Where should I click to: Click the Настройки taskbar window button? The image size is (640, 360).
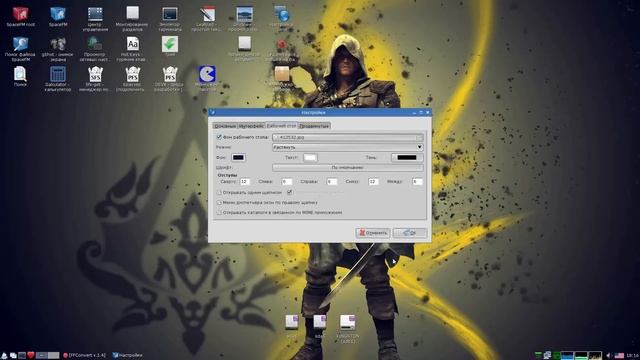[128, 356]
